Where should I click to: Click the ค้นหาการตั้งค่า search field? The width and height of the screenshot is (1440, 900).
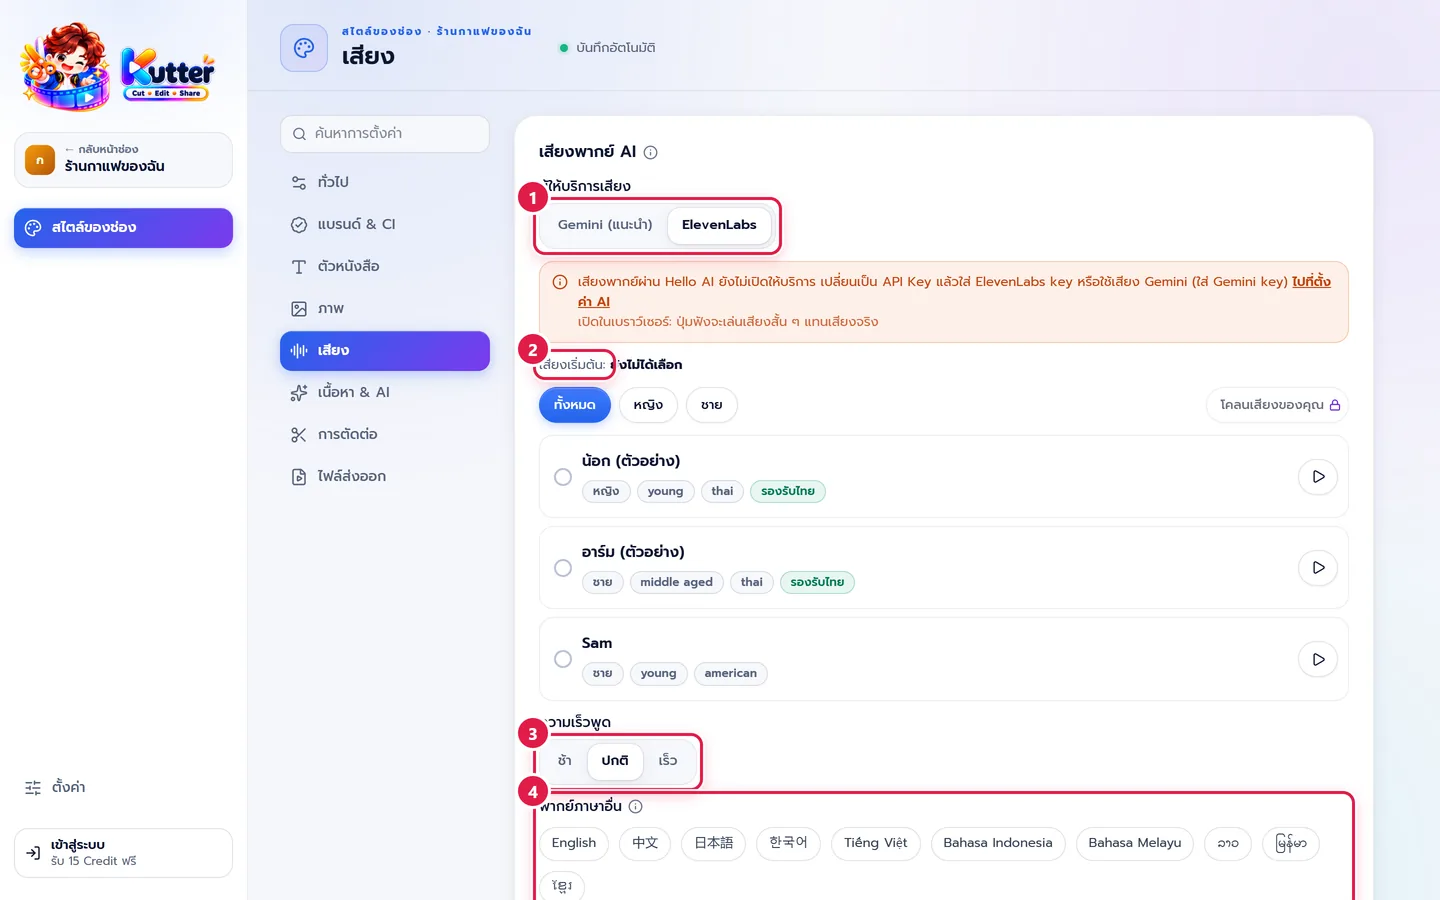click(x=385, y=134)
